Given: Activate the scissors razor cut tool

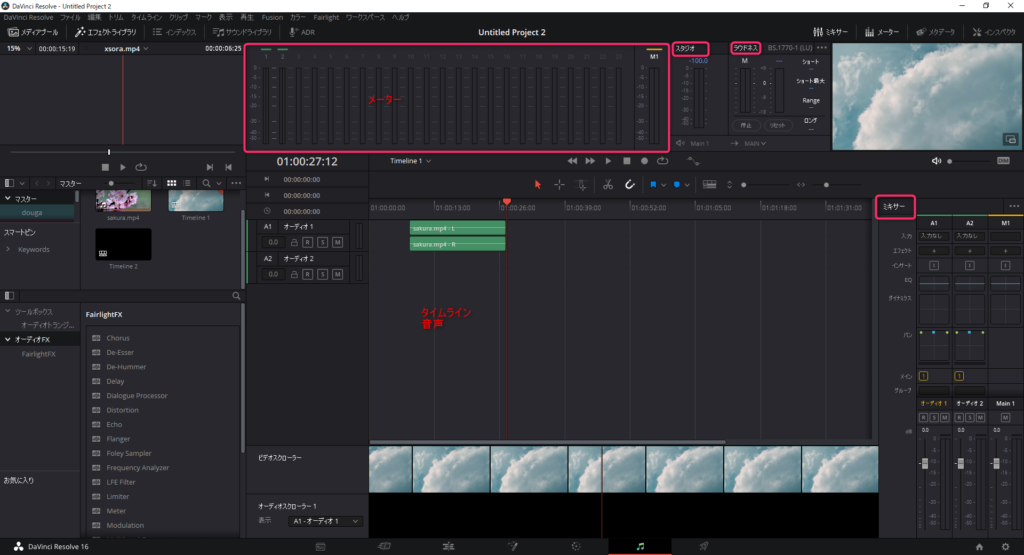Looking at the screenshot, I should click(x=608, y=185).
